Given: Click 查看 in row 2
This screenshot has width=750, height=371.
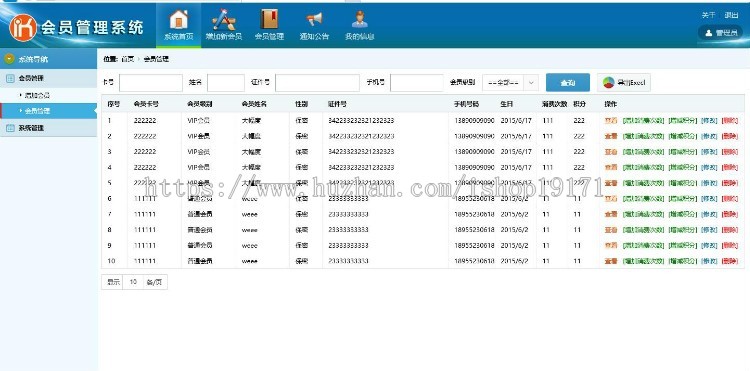Looking at the screenshot, I should click(611, 136).
